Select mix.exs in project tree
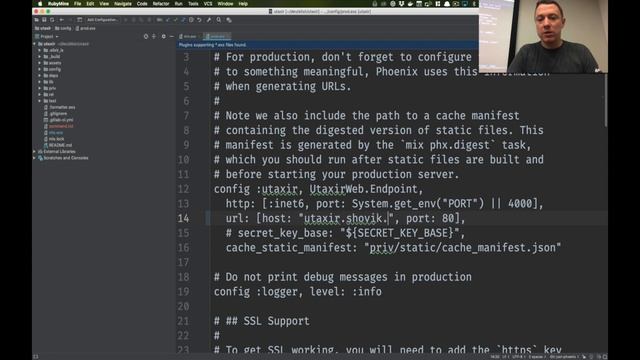Viewport: 640px width, 360px height. coord(53,133)
